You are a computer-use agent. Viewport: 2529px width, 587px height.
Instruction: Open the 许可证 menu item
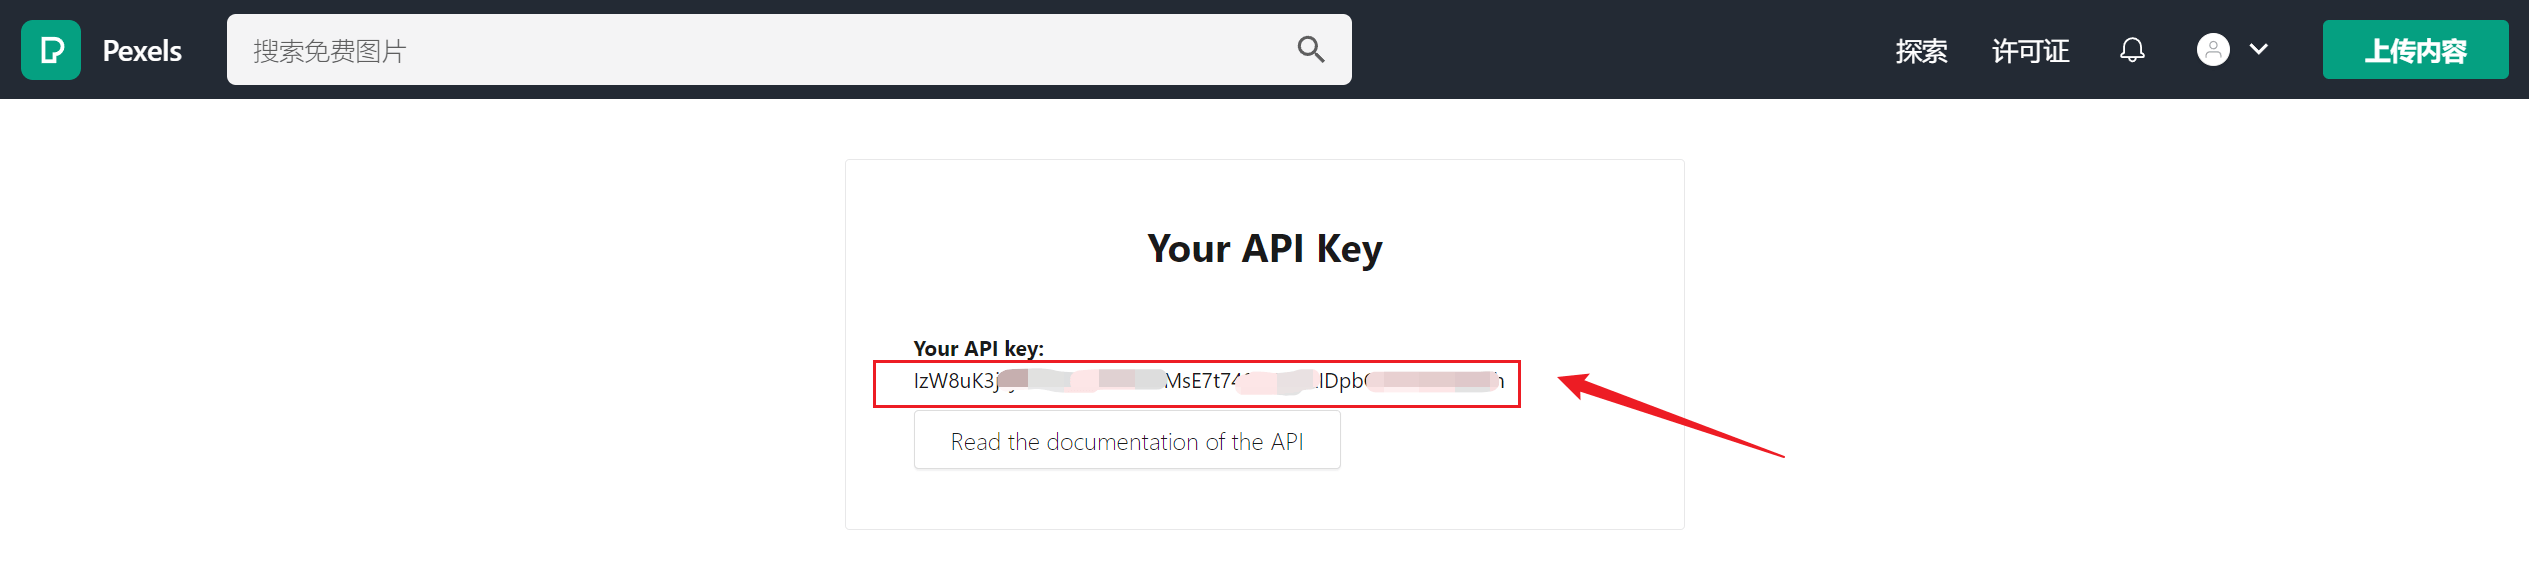pyautogui.click(x=2030, y=51)
